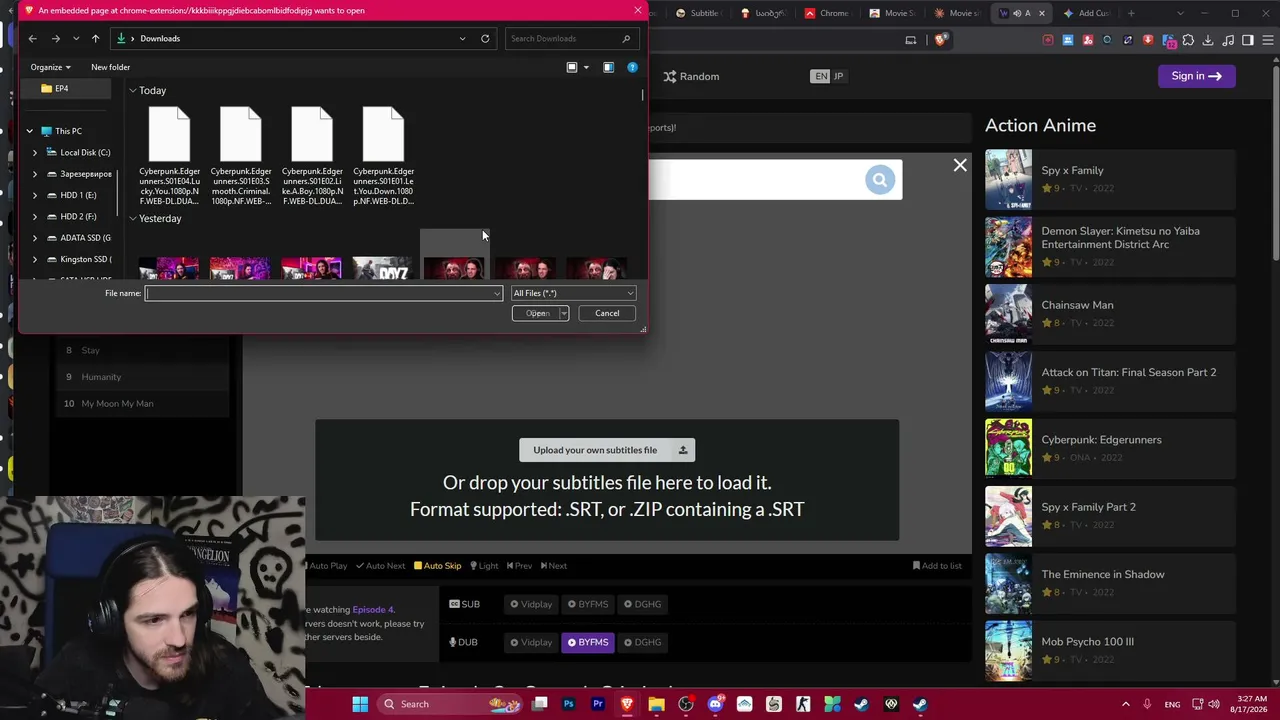Open Brave browser on the taskbar
The height and width of the screenshot is (720, 1280).
coord(627,704)
